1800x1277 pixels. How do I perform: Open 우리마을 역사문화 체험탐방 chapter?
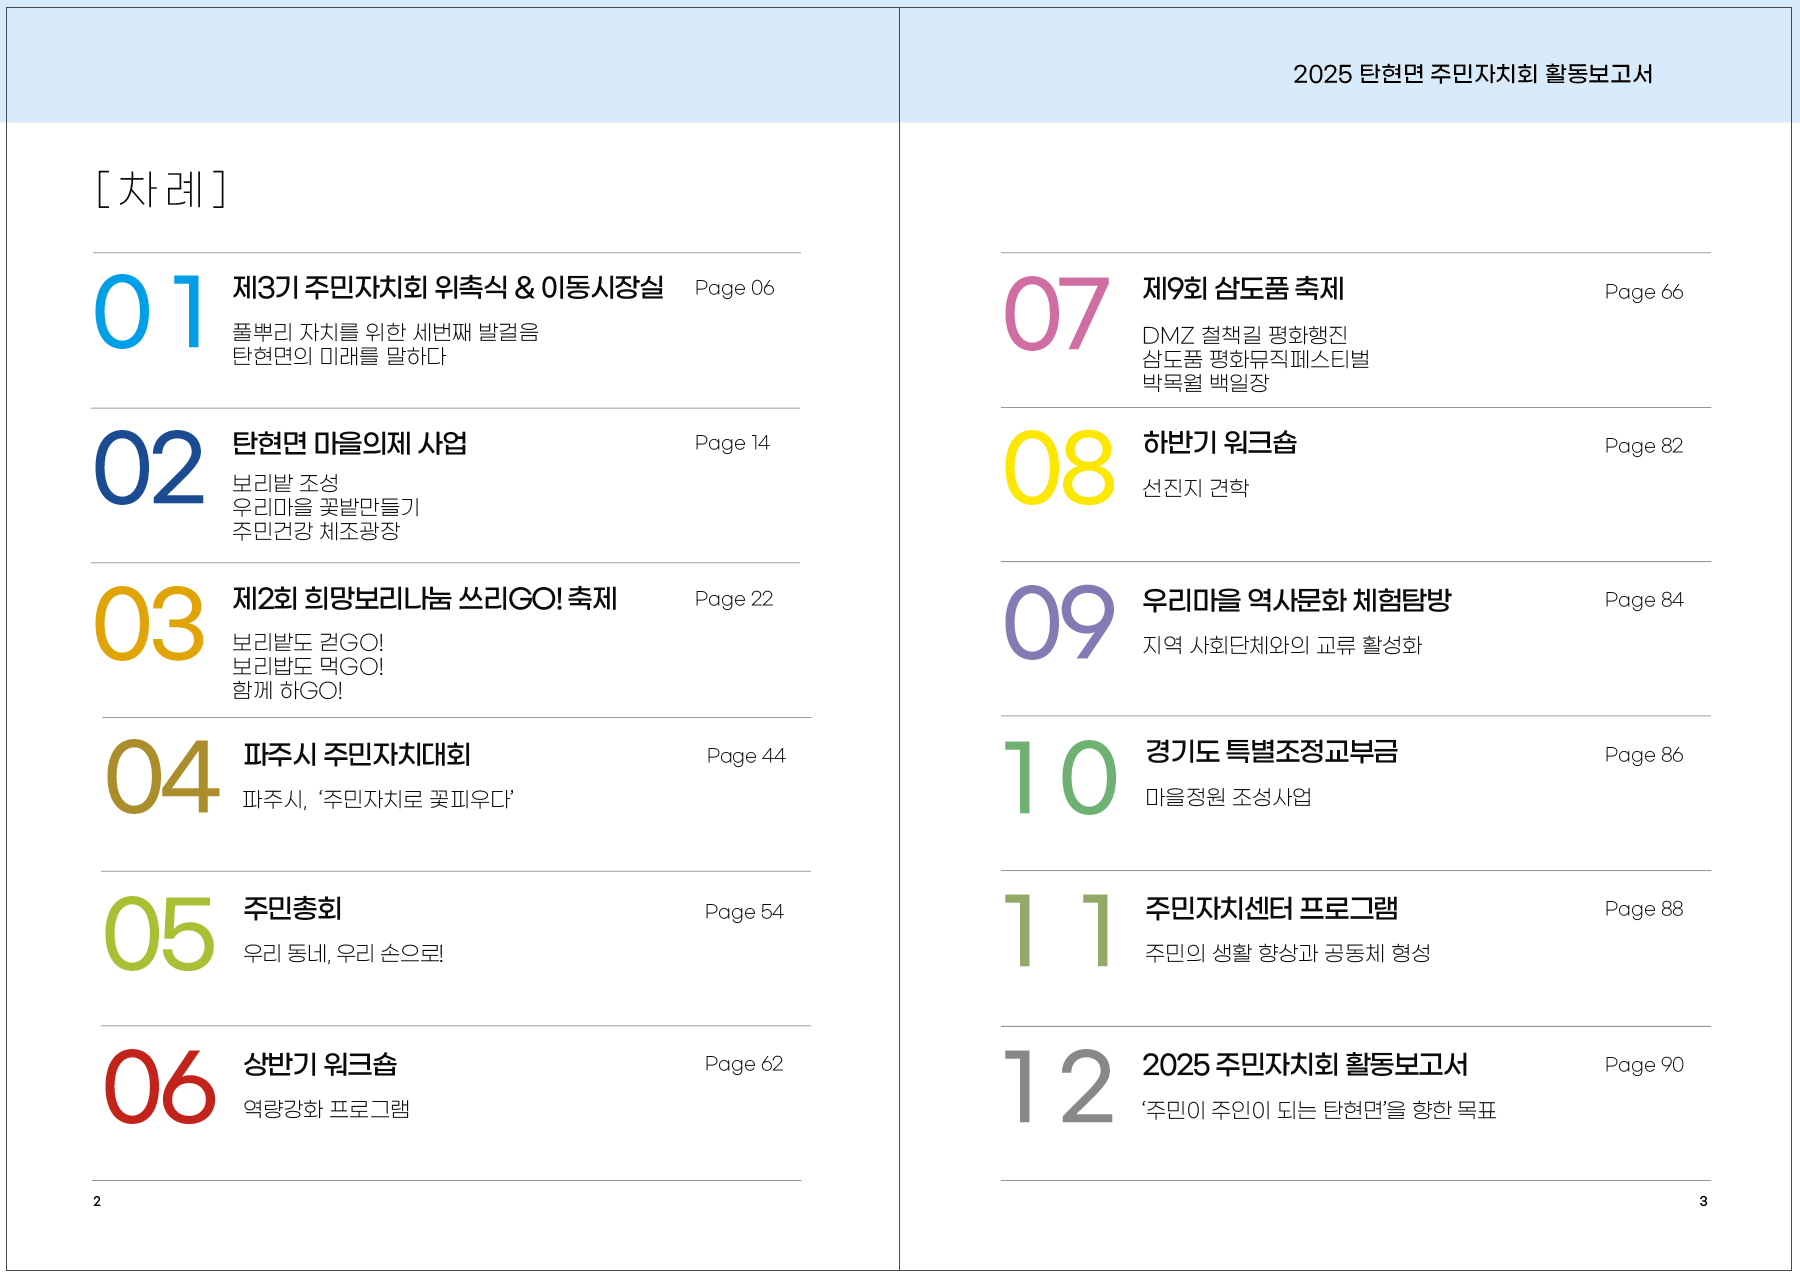click(1296, 600)
